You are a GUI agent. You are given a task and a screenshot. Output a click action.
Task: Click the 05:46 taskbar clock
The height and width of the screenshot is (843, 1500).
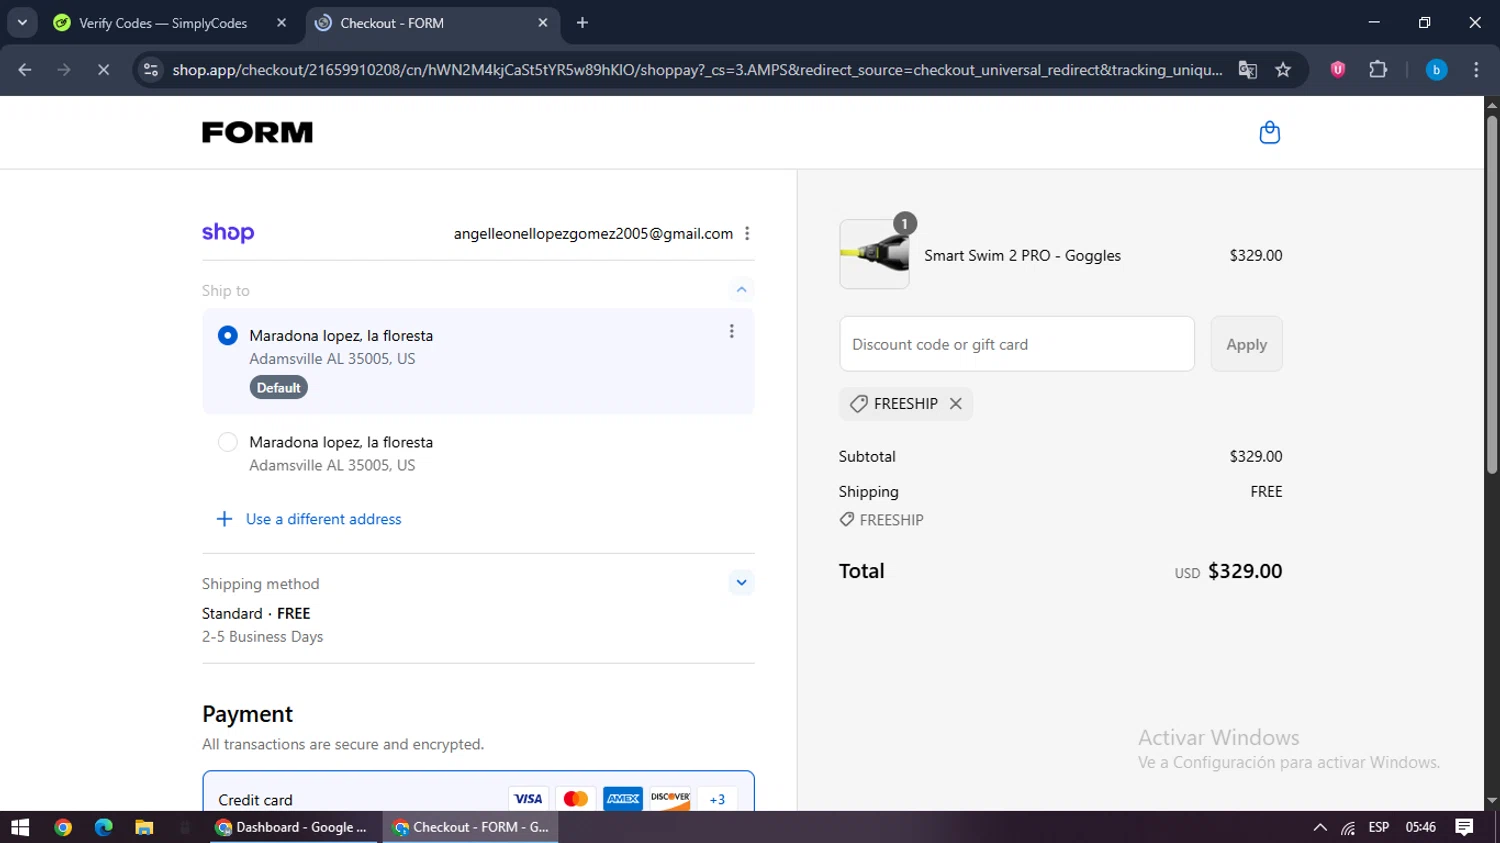click(1421, 827)
